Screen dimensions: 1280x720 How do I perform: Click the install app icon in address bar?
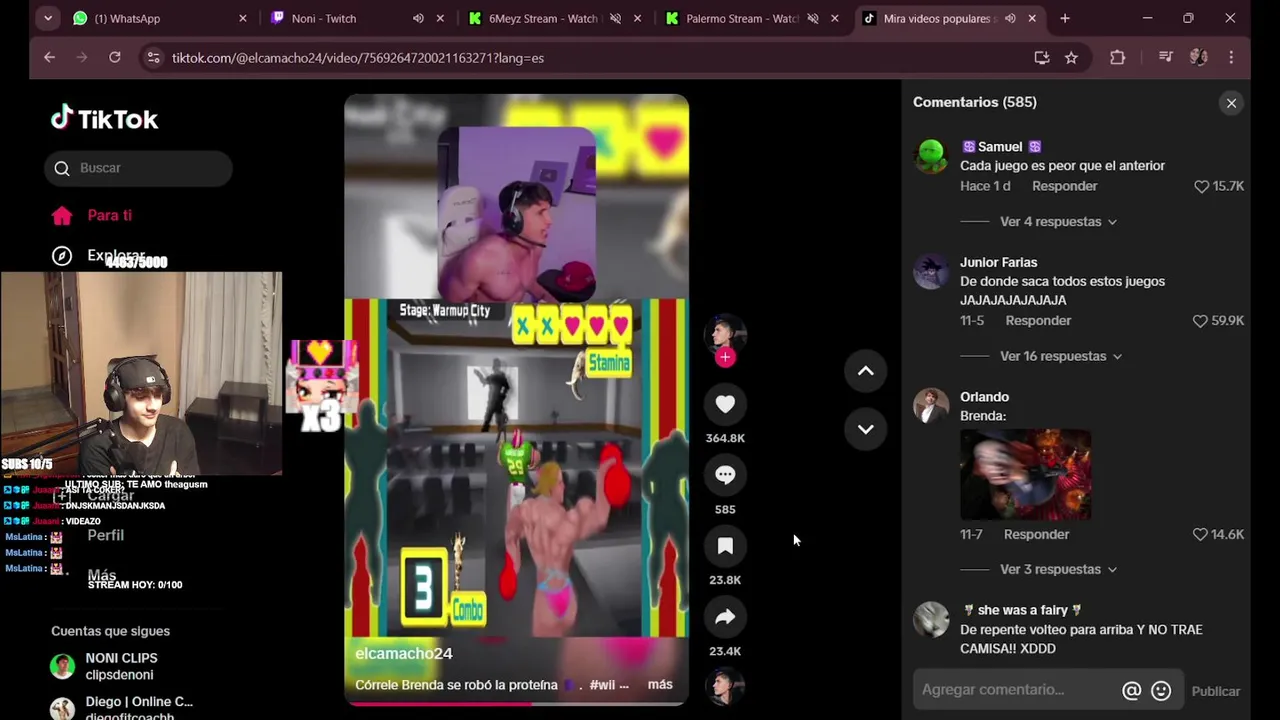click(x=1042, y=58)
